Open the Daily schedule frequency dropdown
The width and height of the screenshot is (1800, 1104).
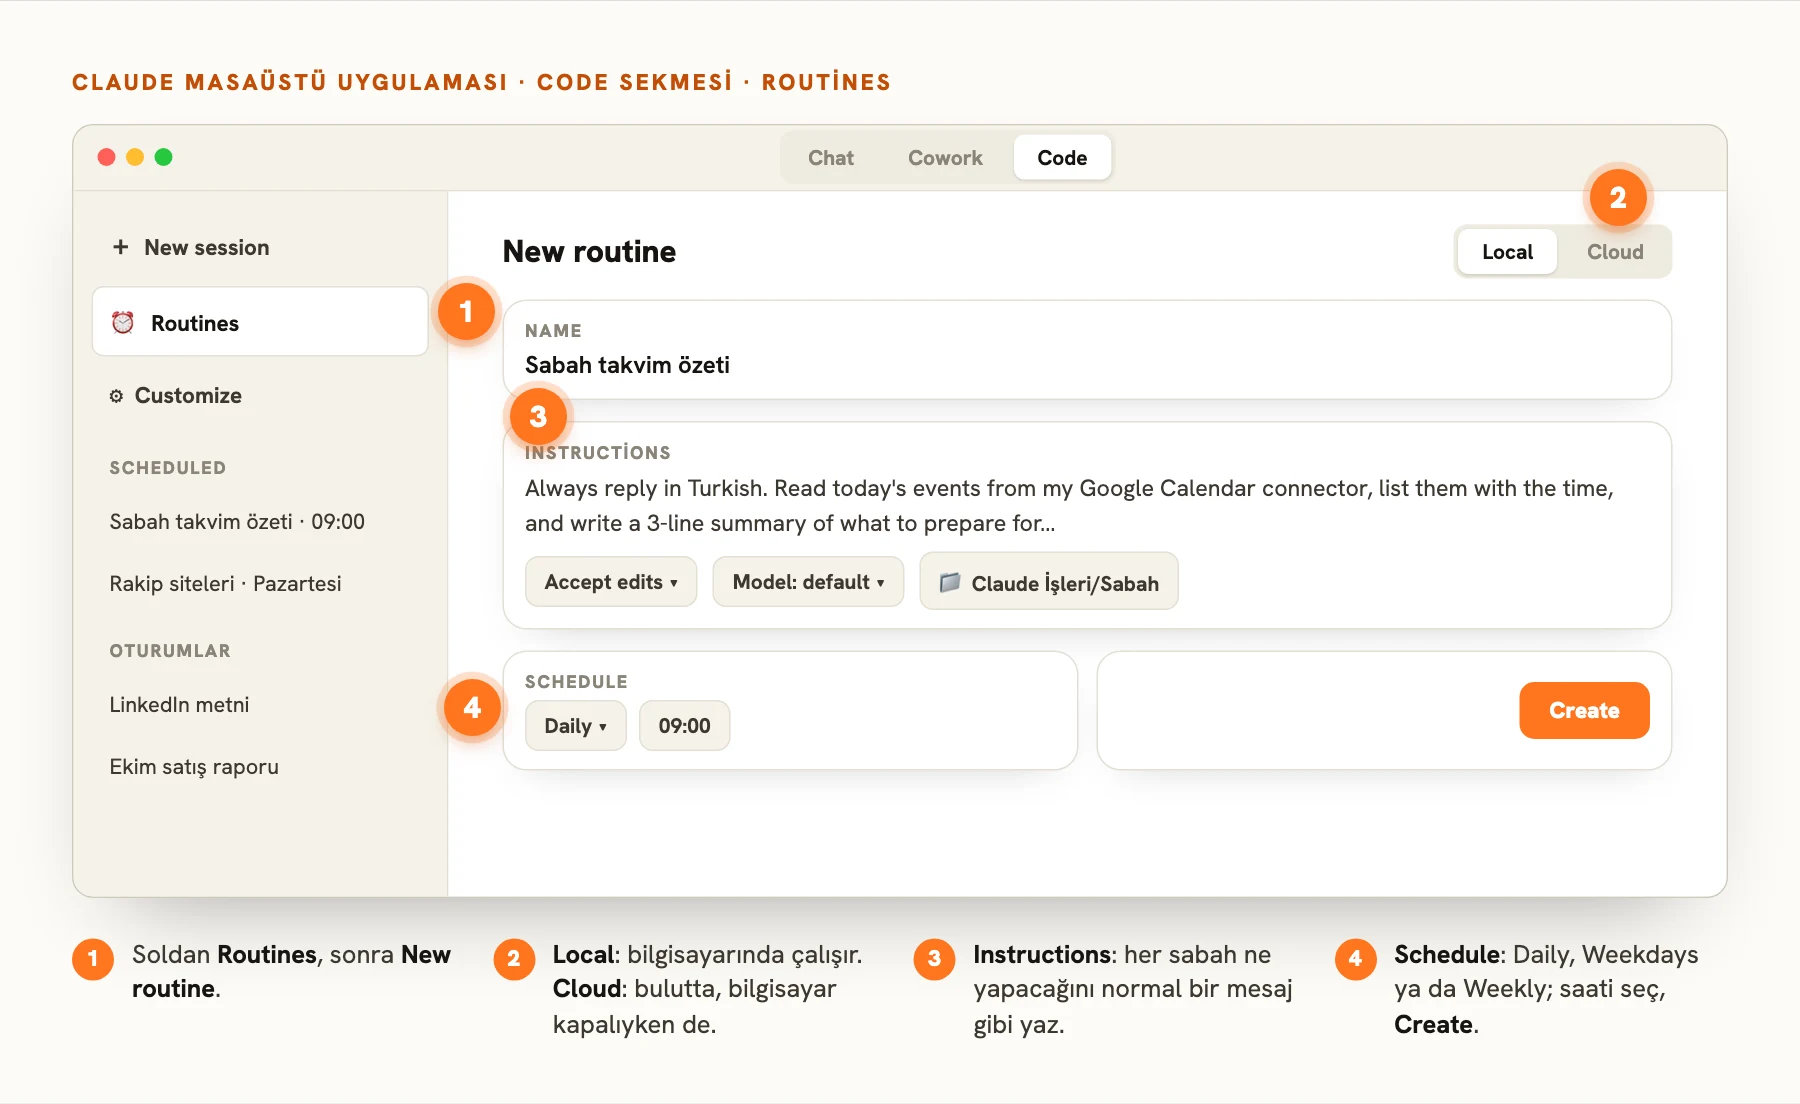click(x=576, y=726)
